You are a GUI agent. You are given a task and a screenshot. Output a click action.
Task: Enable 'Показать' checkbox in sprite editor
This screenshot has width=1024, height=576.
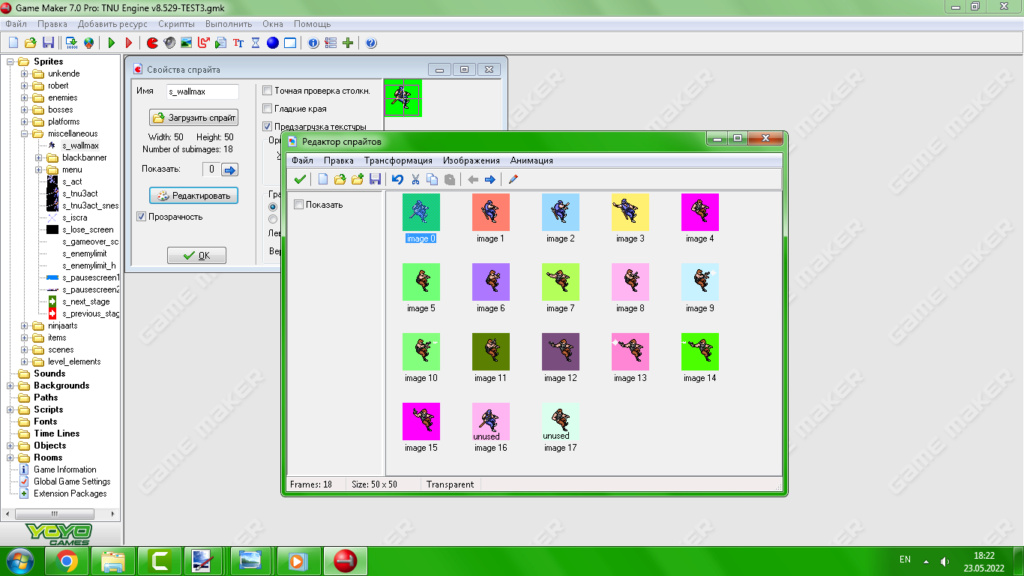click(298, 204)
